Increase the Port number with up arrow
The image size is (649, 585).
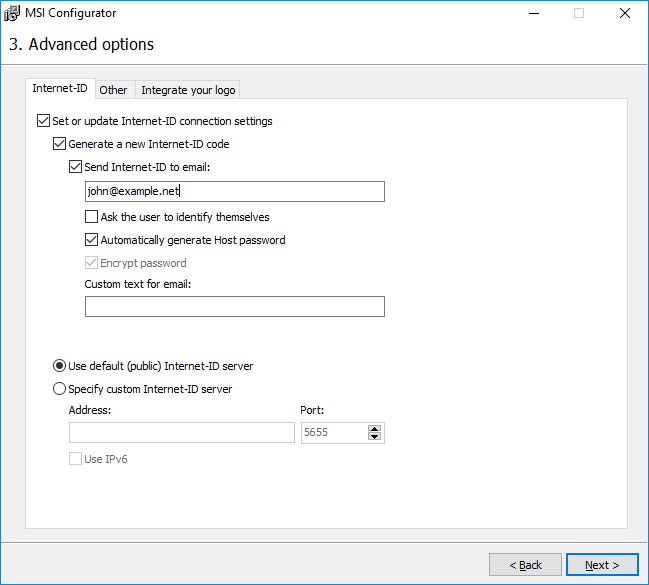pos(375,429)
